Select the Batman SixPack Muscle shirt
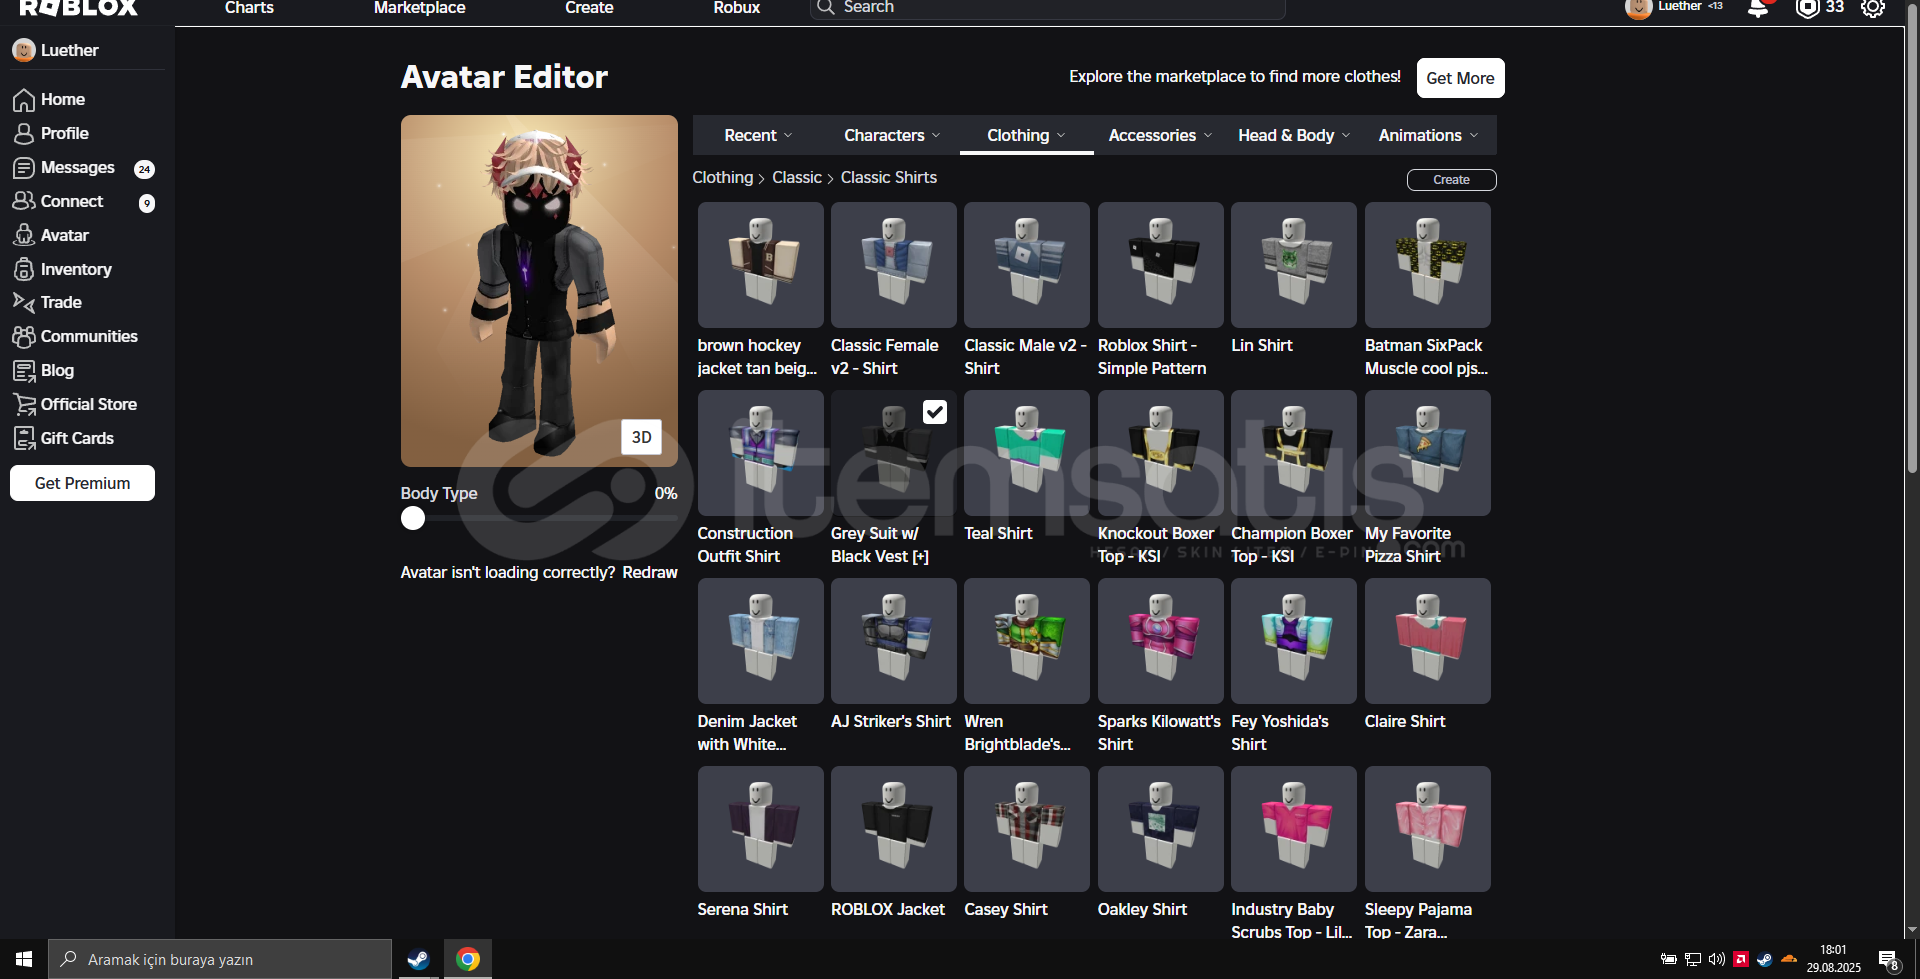The width and height of the screenshot is (1920, 979). 1427,265
